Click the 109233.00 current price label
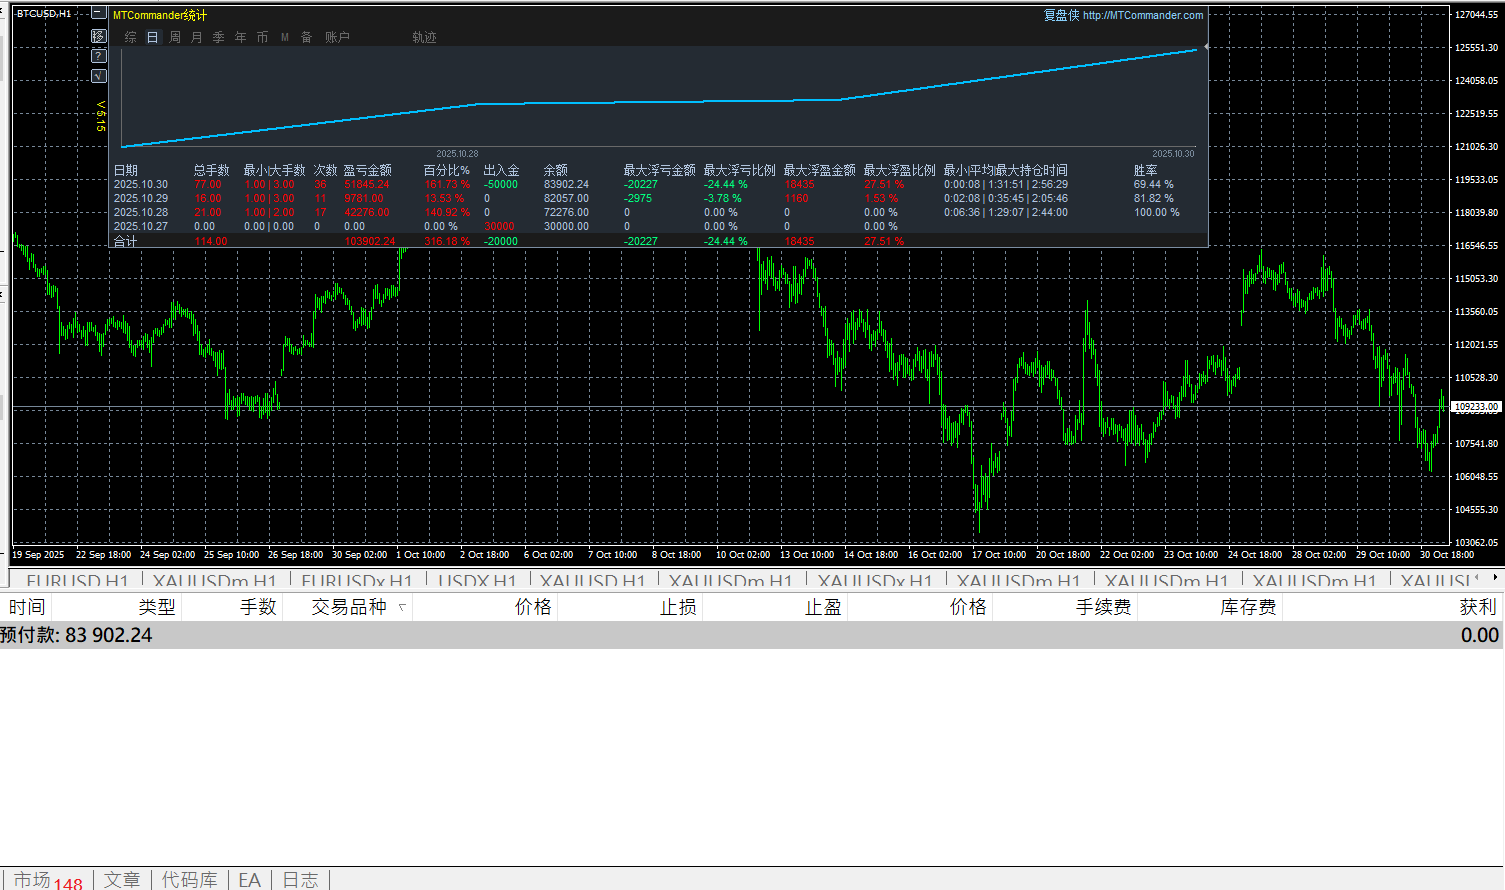The image size is (1505, 890). [x=1477, y=407]
